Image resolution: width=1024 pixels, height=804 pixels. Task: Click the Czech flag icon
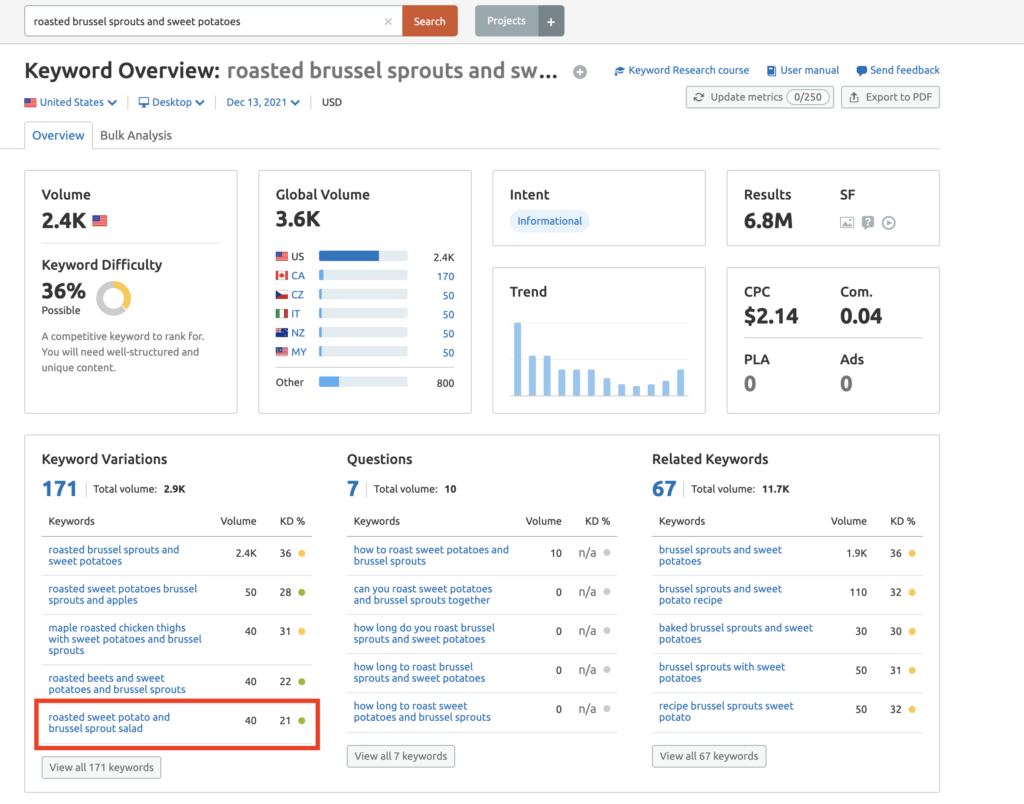pyautogui.click(x=281, y=295)
